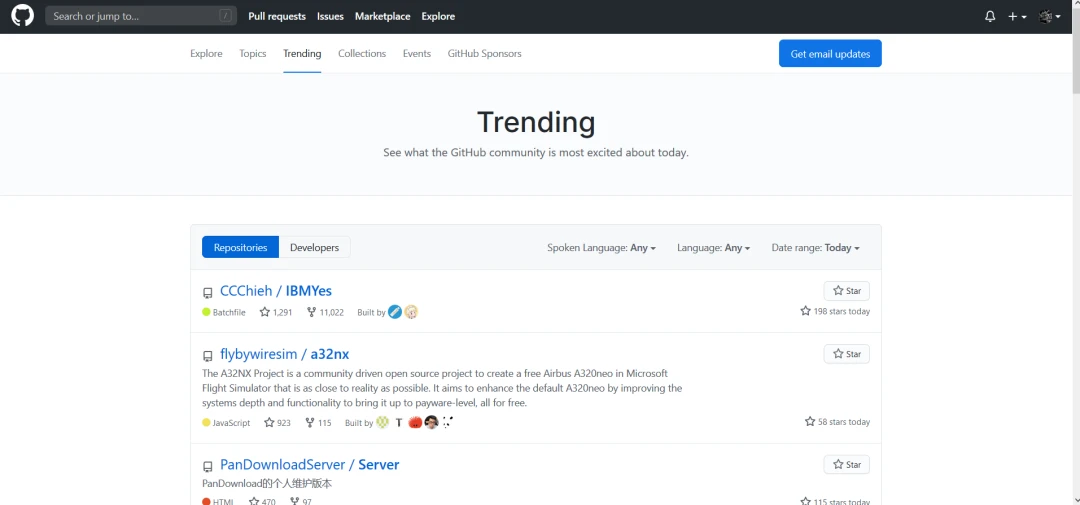Screen dimensions: 1080x505
Task: Expand the Spoken Language filter dropdown
Action: [x=601, y=248]
